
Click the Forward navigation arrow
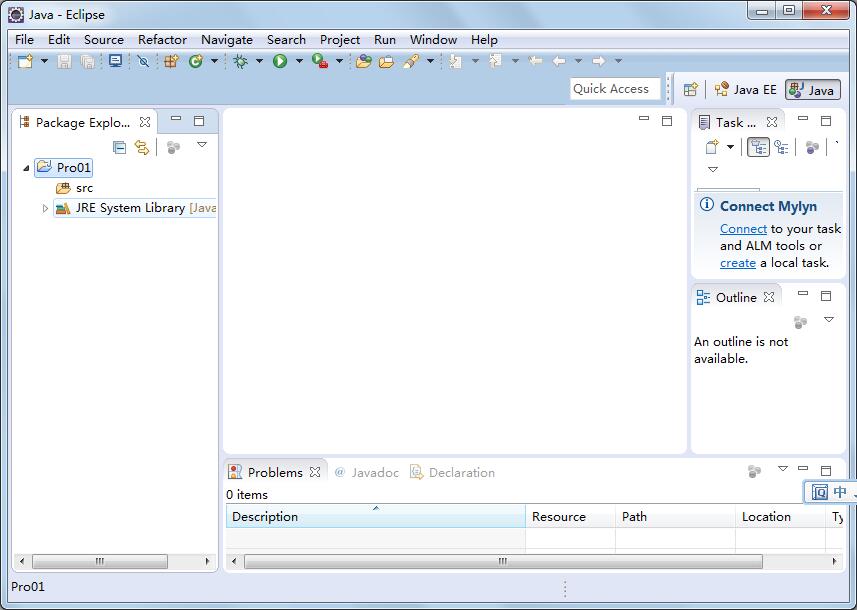tap(599, 61)
